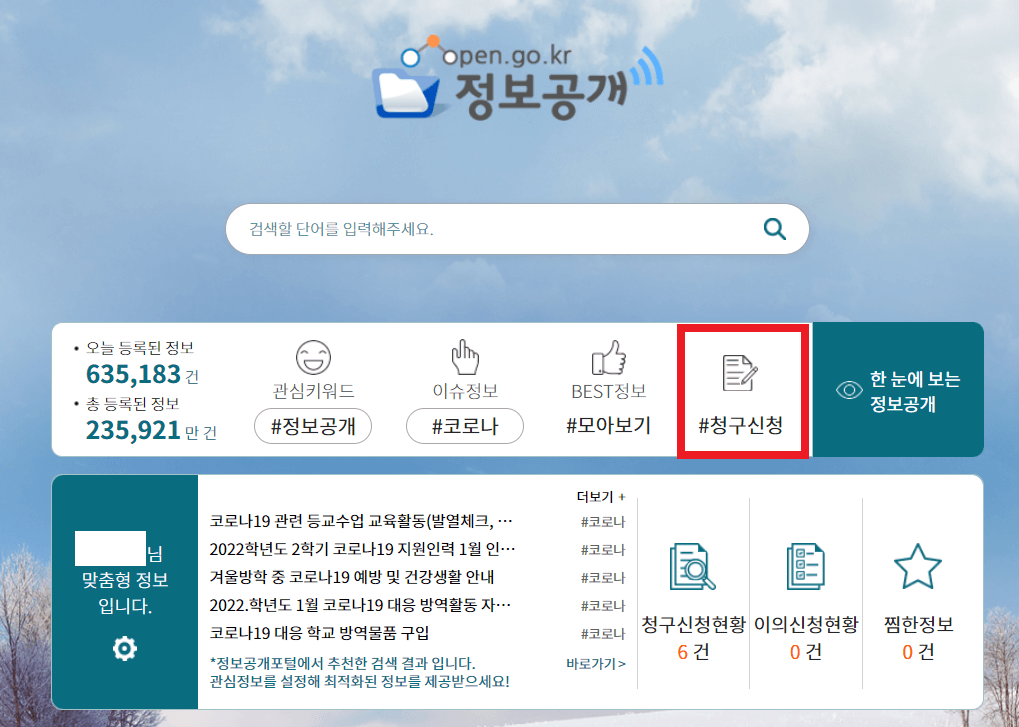Click the BEST정보 thumbs-up icon
The width and height of the screenshot is (1019, 727).
[x=609, y=356]
